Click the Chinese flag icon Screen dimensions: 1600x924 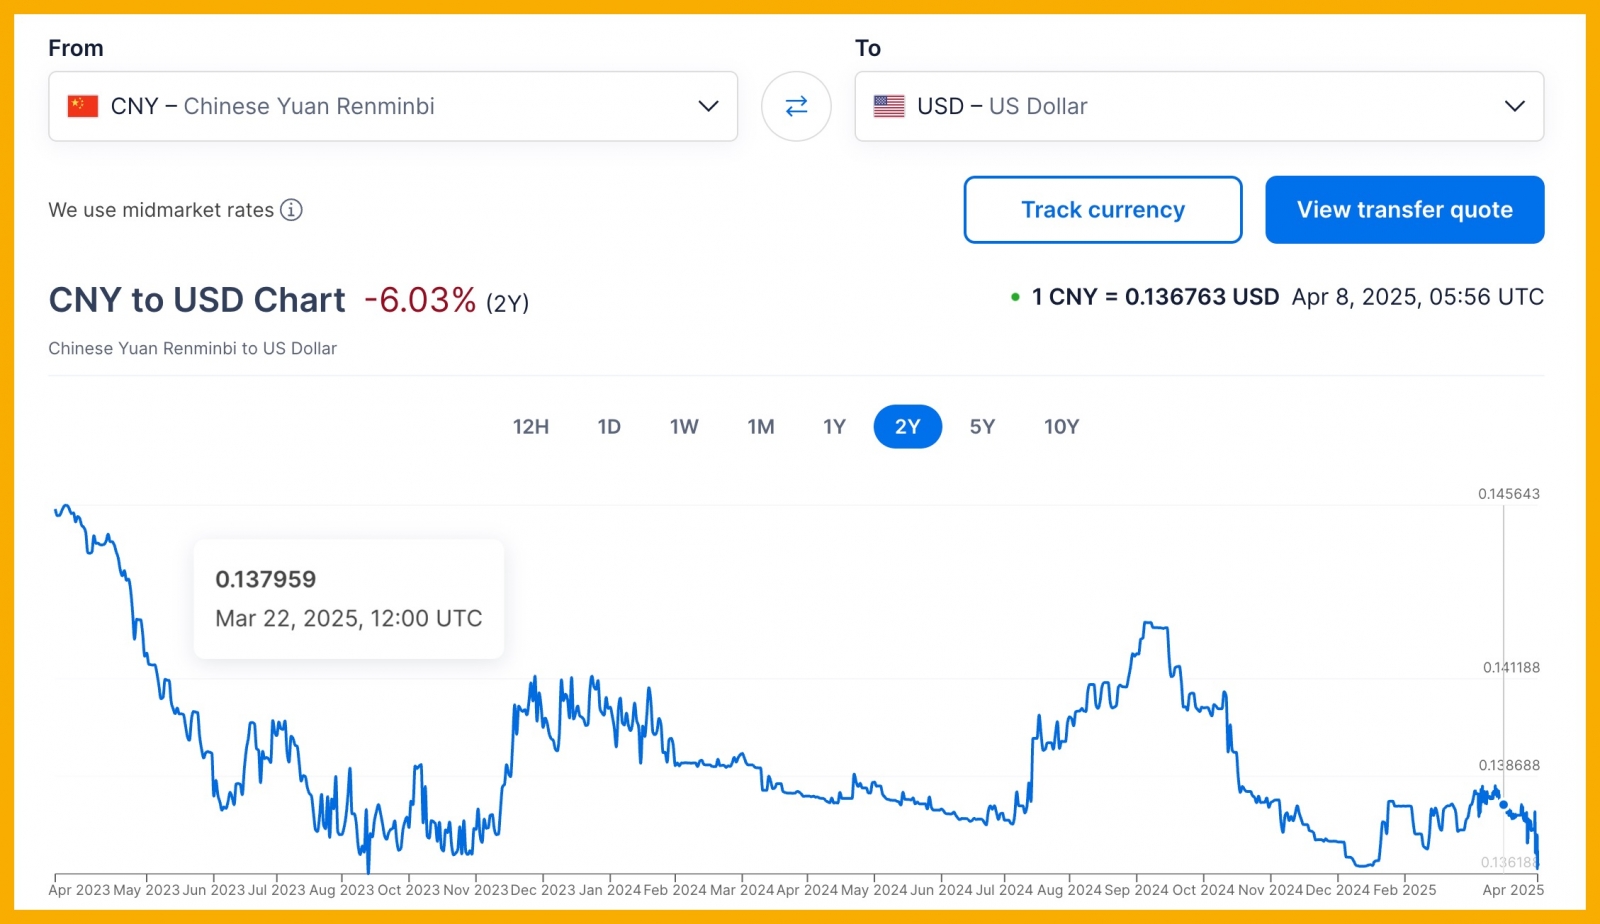click(82, 106)
